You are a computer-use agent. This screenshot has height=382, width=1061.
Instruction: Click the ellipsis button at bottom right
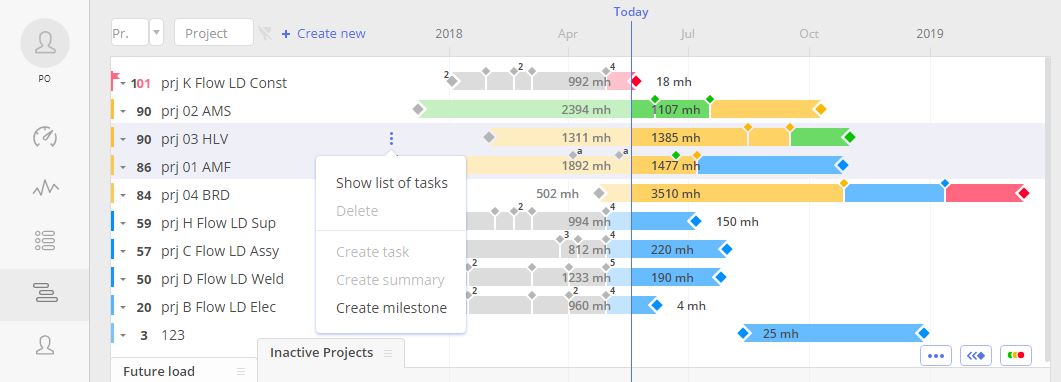(936, 355)
